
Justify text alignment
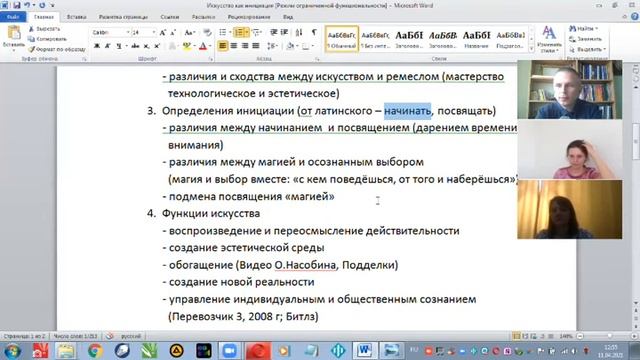click(256, 46)
